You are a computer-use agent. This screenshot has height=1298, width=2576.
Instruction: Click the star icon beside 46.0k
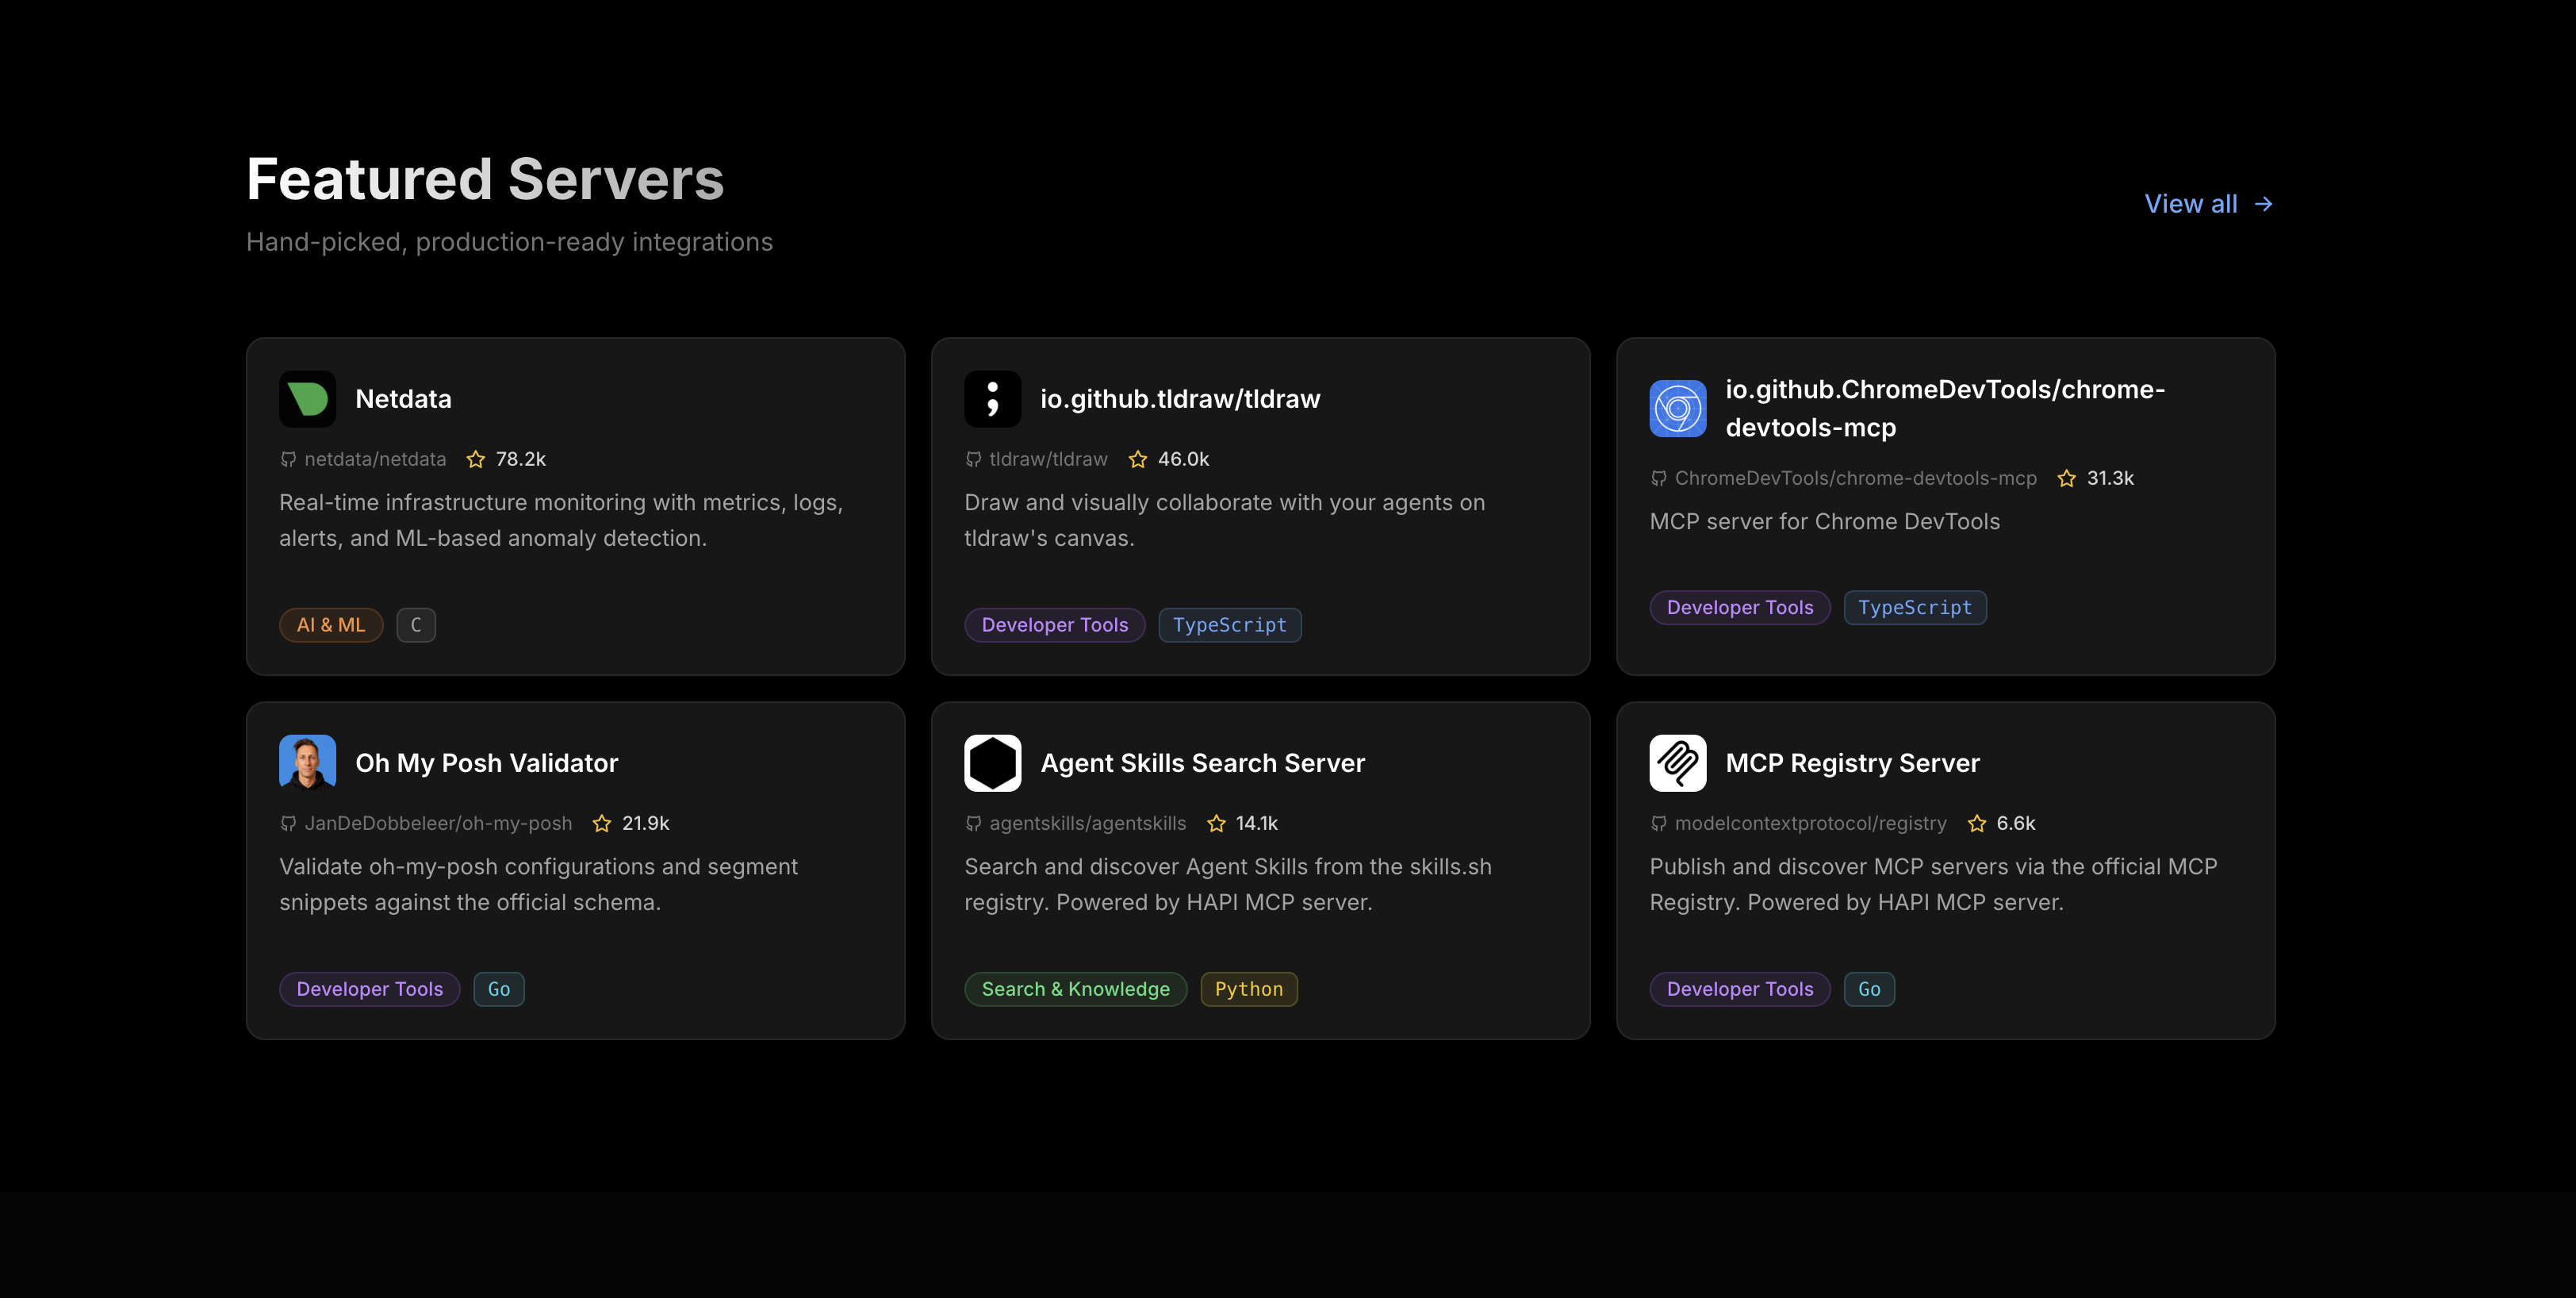pos(1138,459)
